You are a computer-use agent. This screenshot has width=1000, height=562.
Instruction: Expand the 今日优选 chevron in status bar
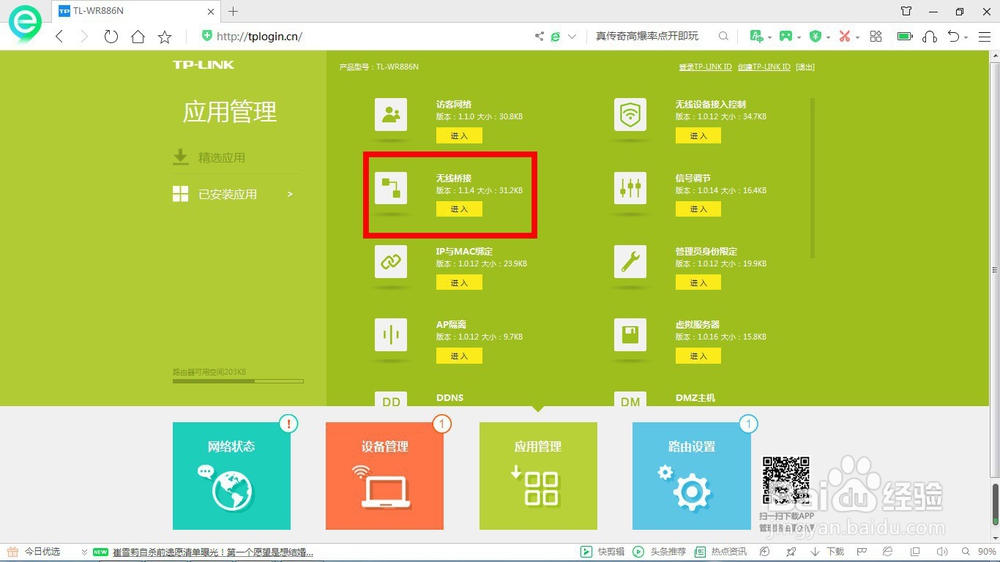pos(84,552)
